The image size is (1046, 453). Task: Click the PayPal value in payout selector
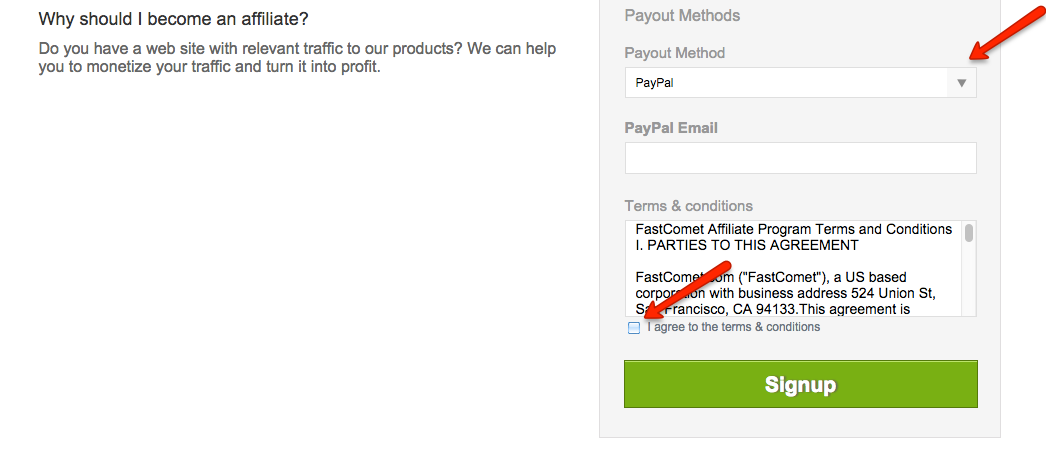point(655,83)
